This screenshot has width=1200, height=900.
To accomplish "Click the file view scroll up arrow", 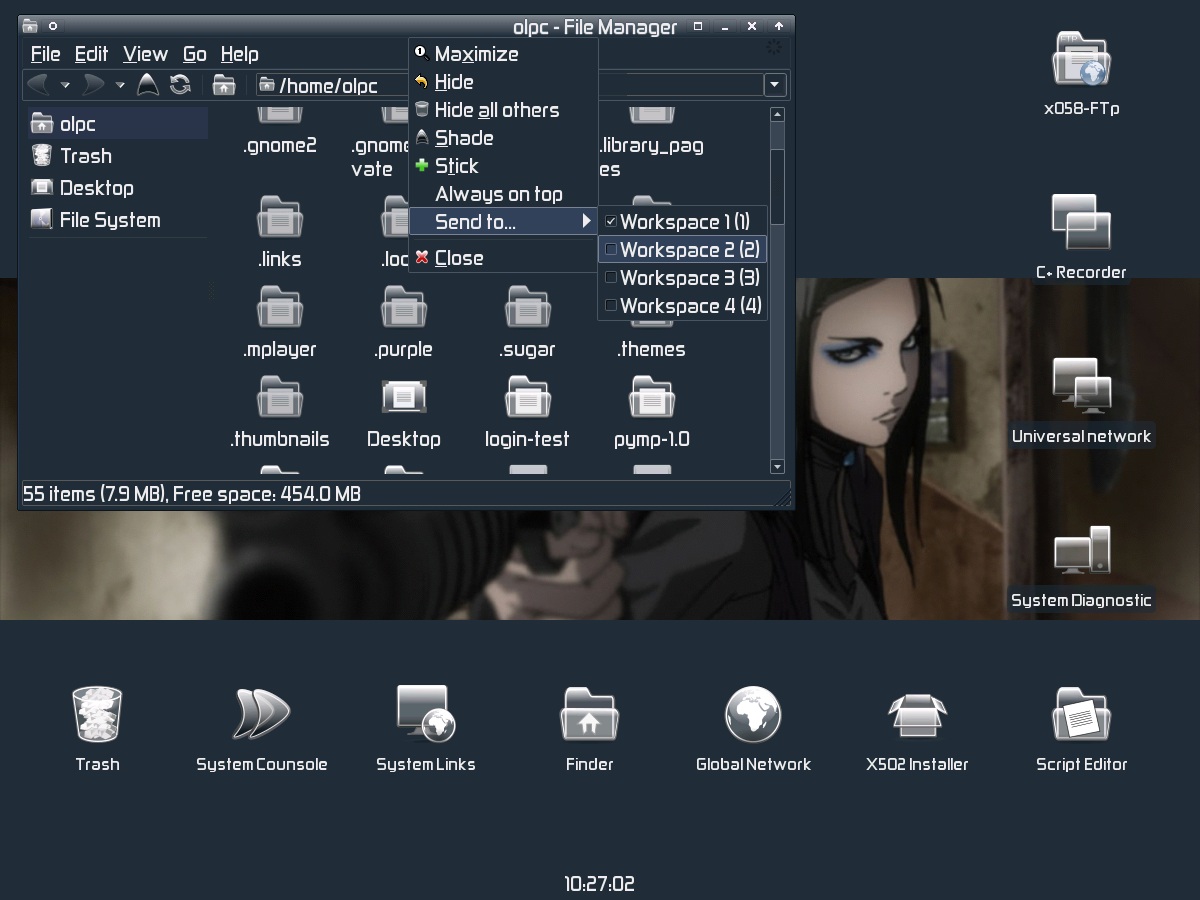I will pyautogui.click(x=778, y=115).
